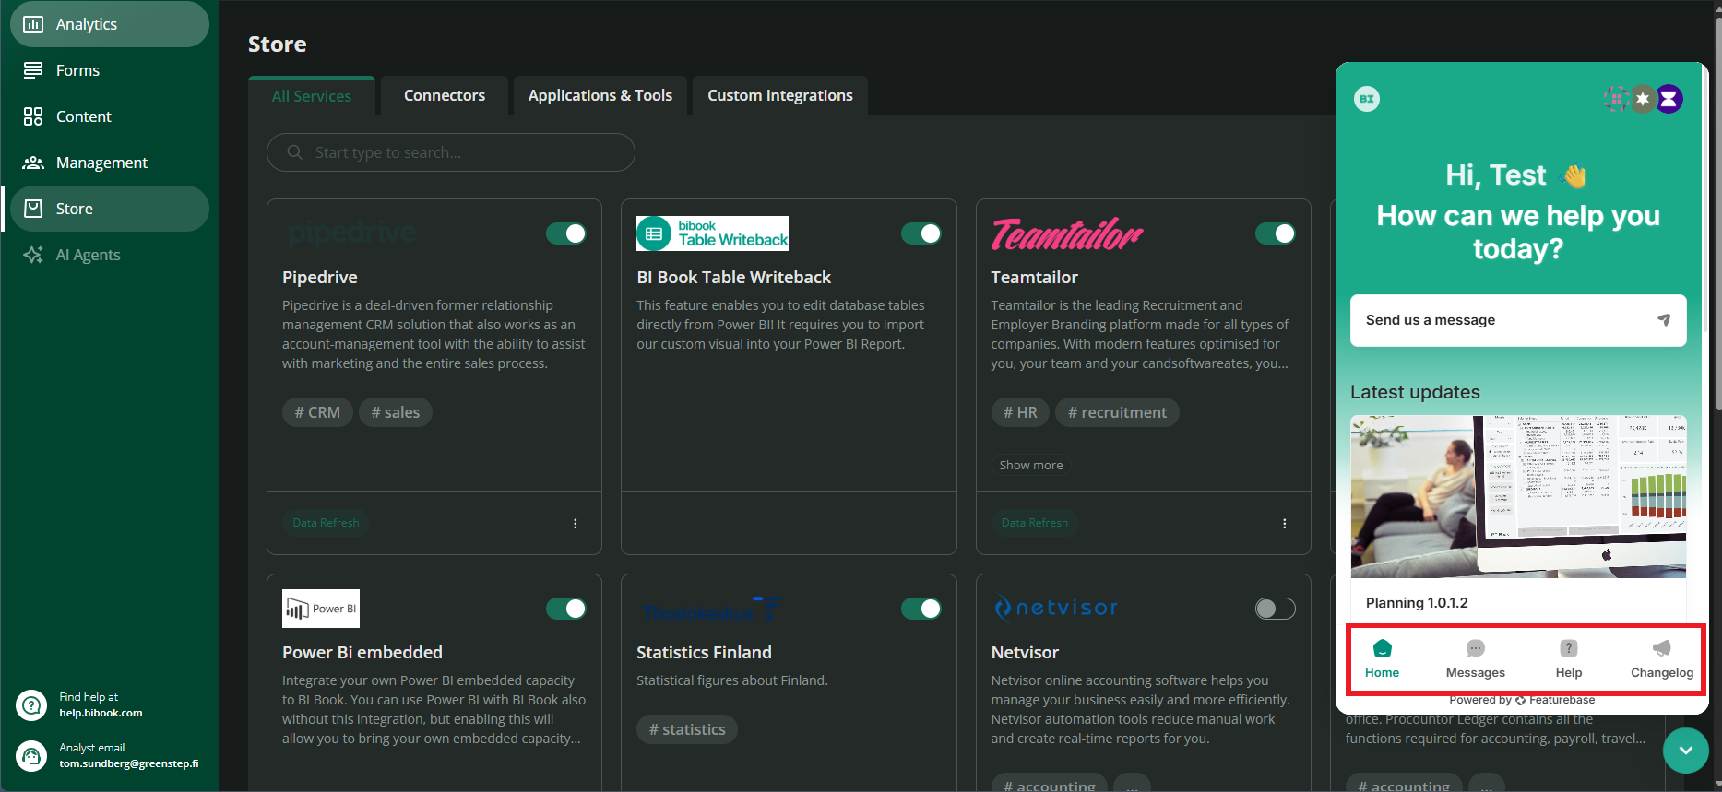Click the Teamtailor card title

coord(1034,277)
